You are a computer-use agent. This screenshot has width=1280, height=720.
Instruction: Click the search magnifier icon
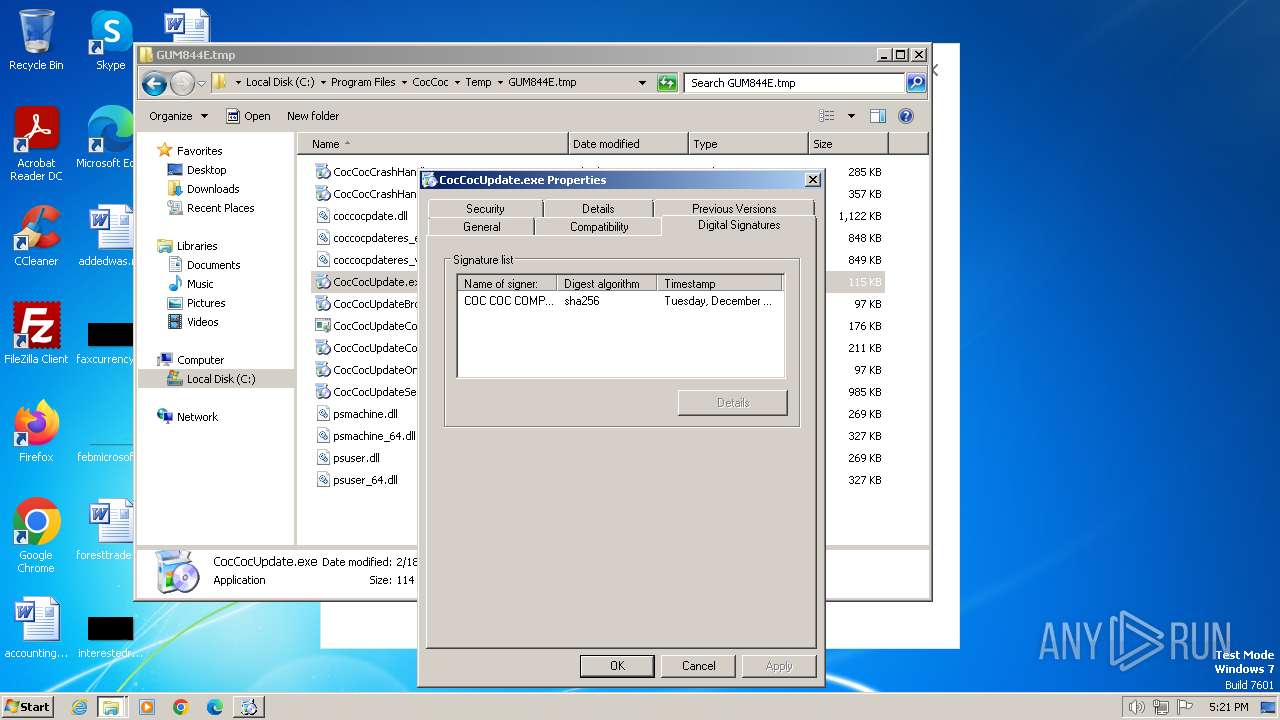tap(915, 83)
